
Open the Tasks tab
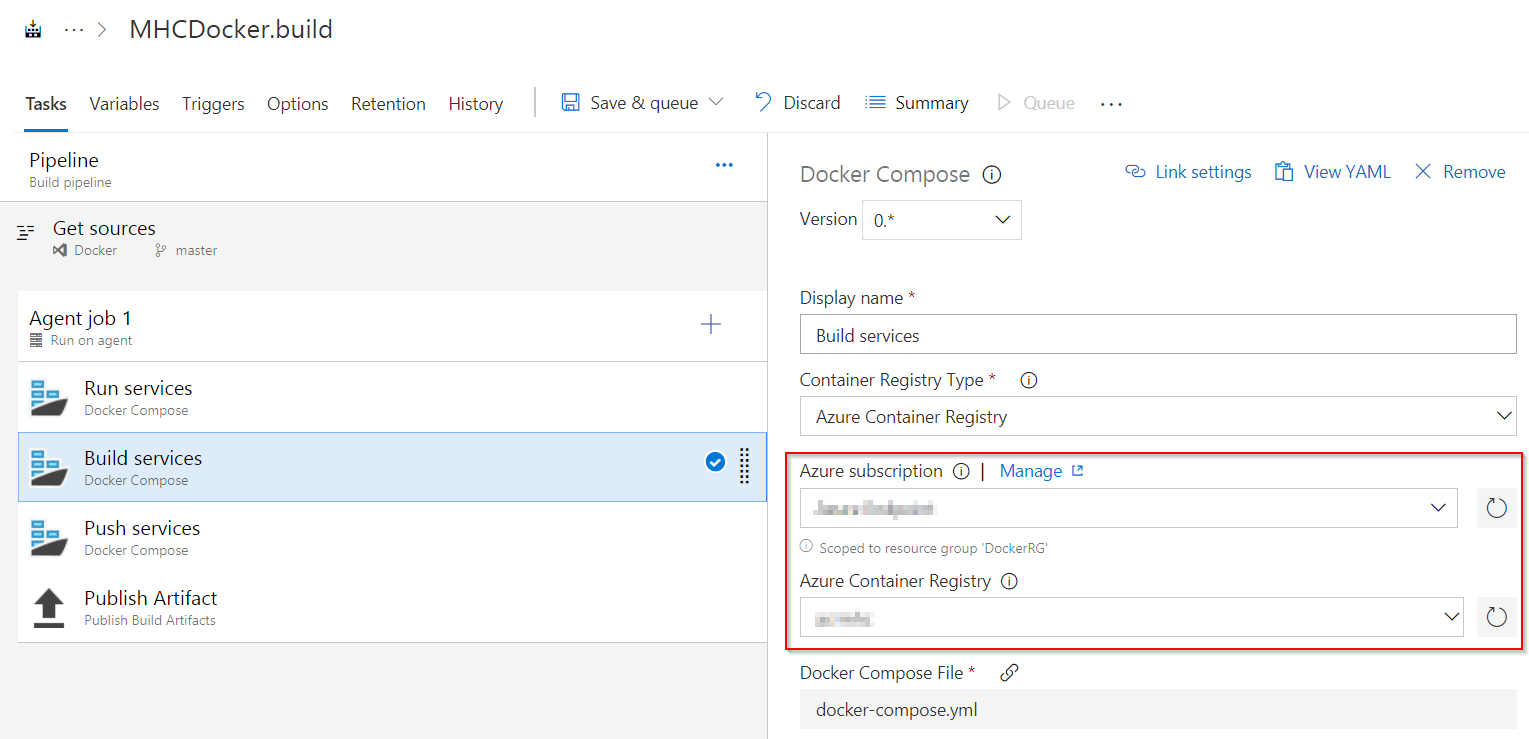[x=46, y=104]
